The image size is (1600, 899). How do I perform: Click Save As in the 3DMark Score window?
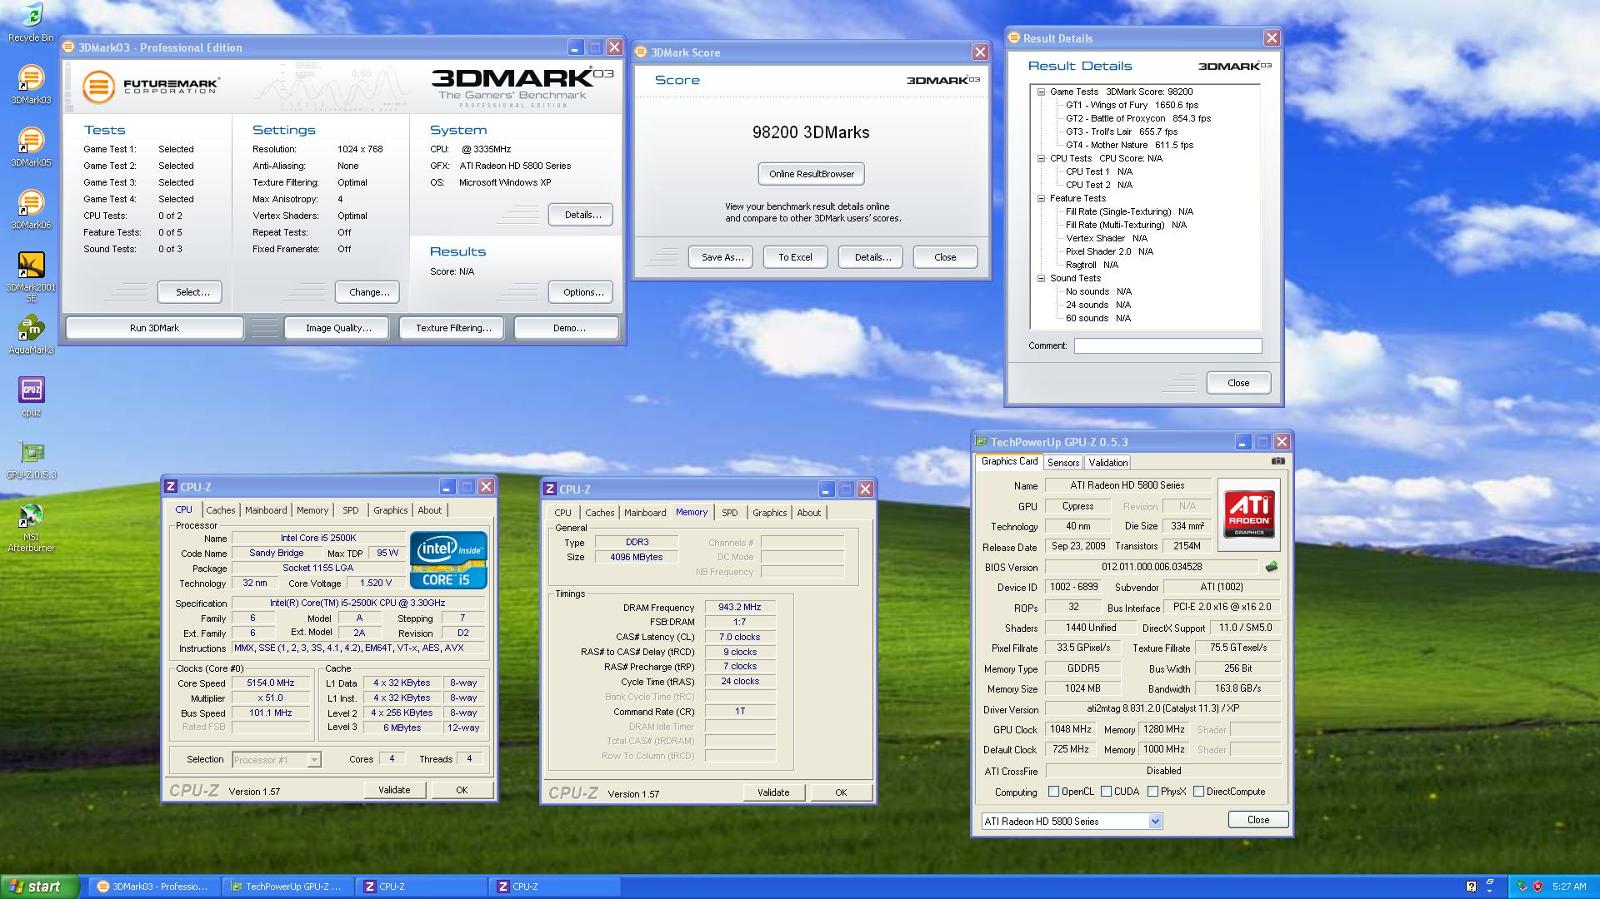click(x=722, y=257)
